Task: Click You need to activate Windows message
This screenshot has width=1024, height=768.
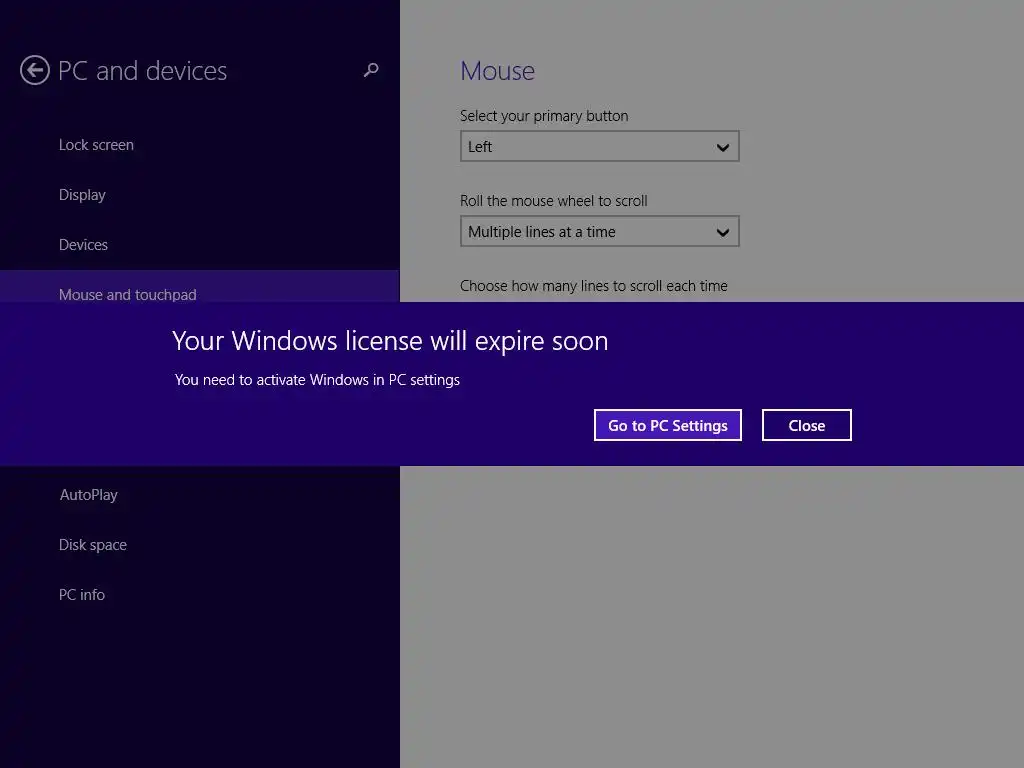Action: pyautogui.click(x=317, y=380)
